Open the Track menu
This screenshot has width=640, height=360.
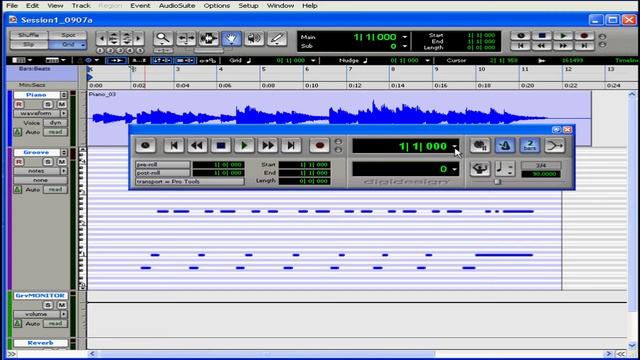click(81, 6)
